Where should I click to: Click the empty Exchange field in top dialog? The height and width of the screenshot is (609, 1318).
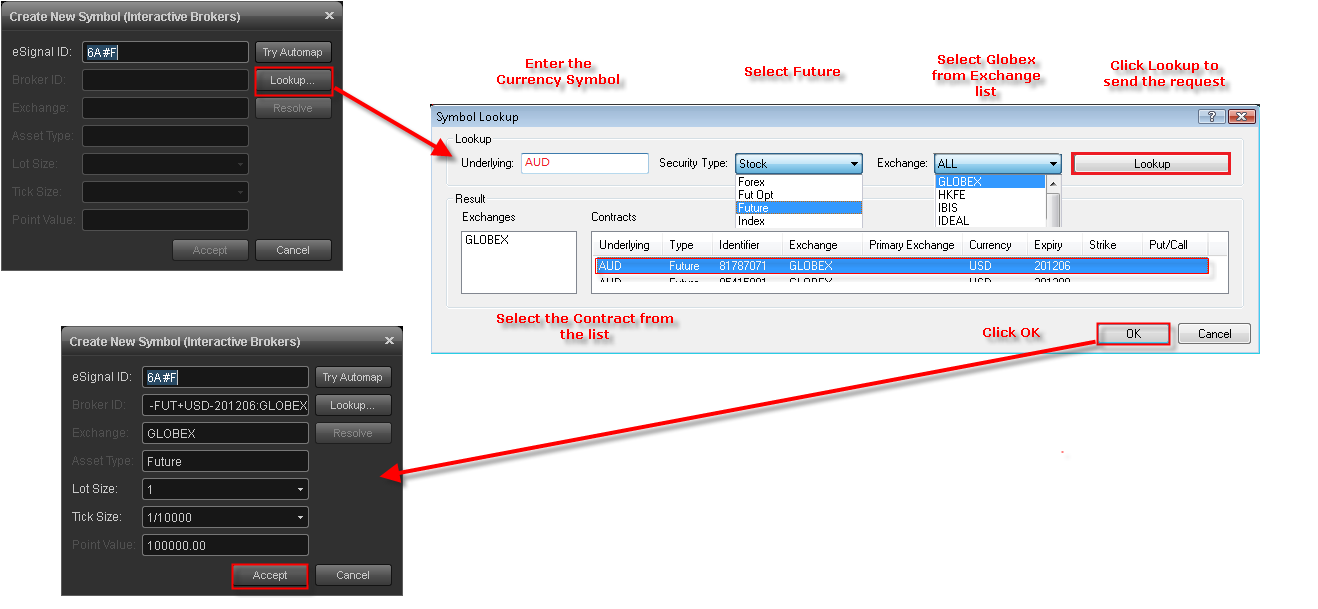tap(165, 108)
